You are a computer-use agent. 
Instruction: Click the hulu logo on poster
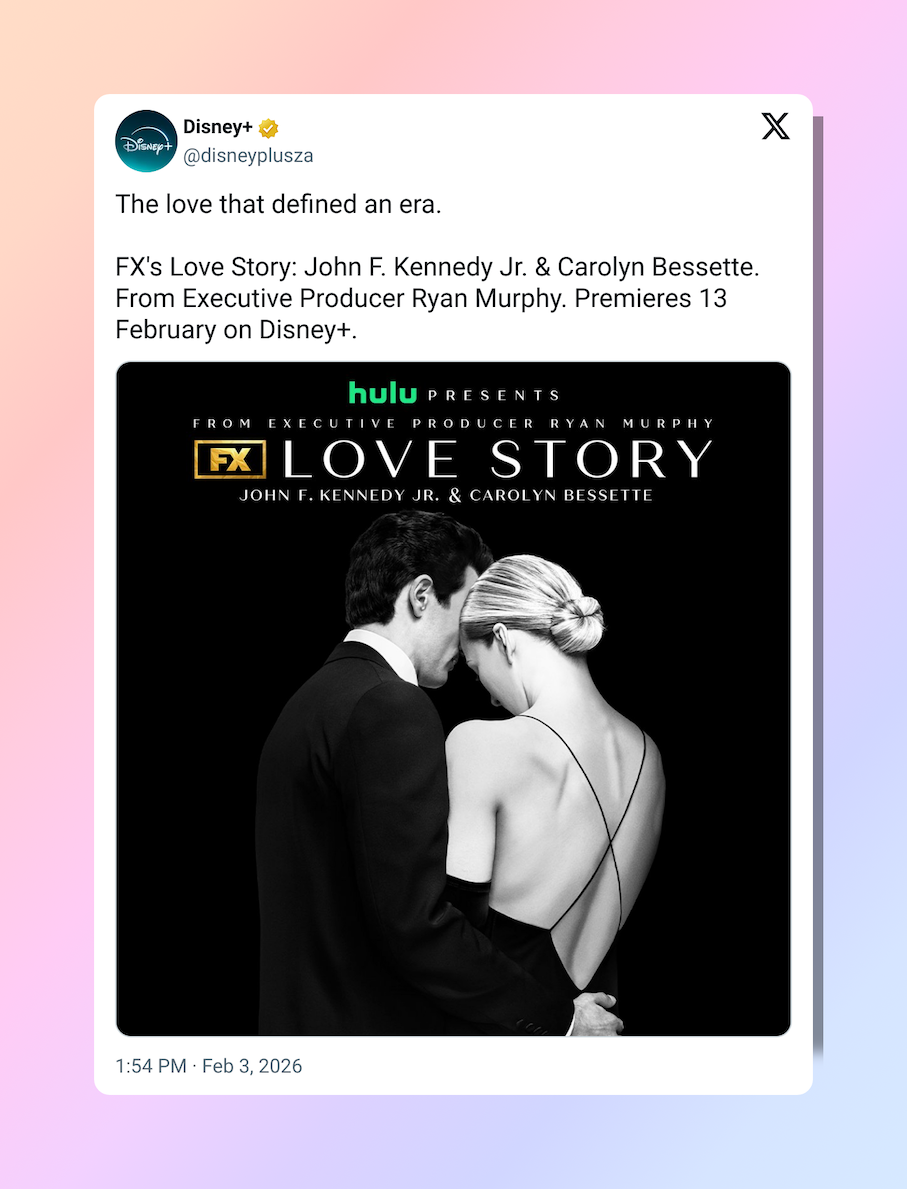(382, 393)
